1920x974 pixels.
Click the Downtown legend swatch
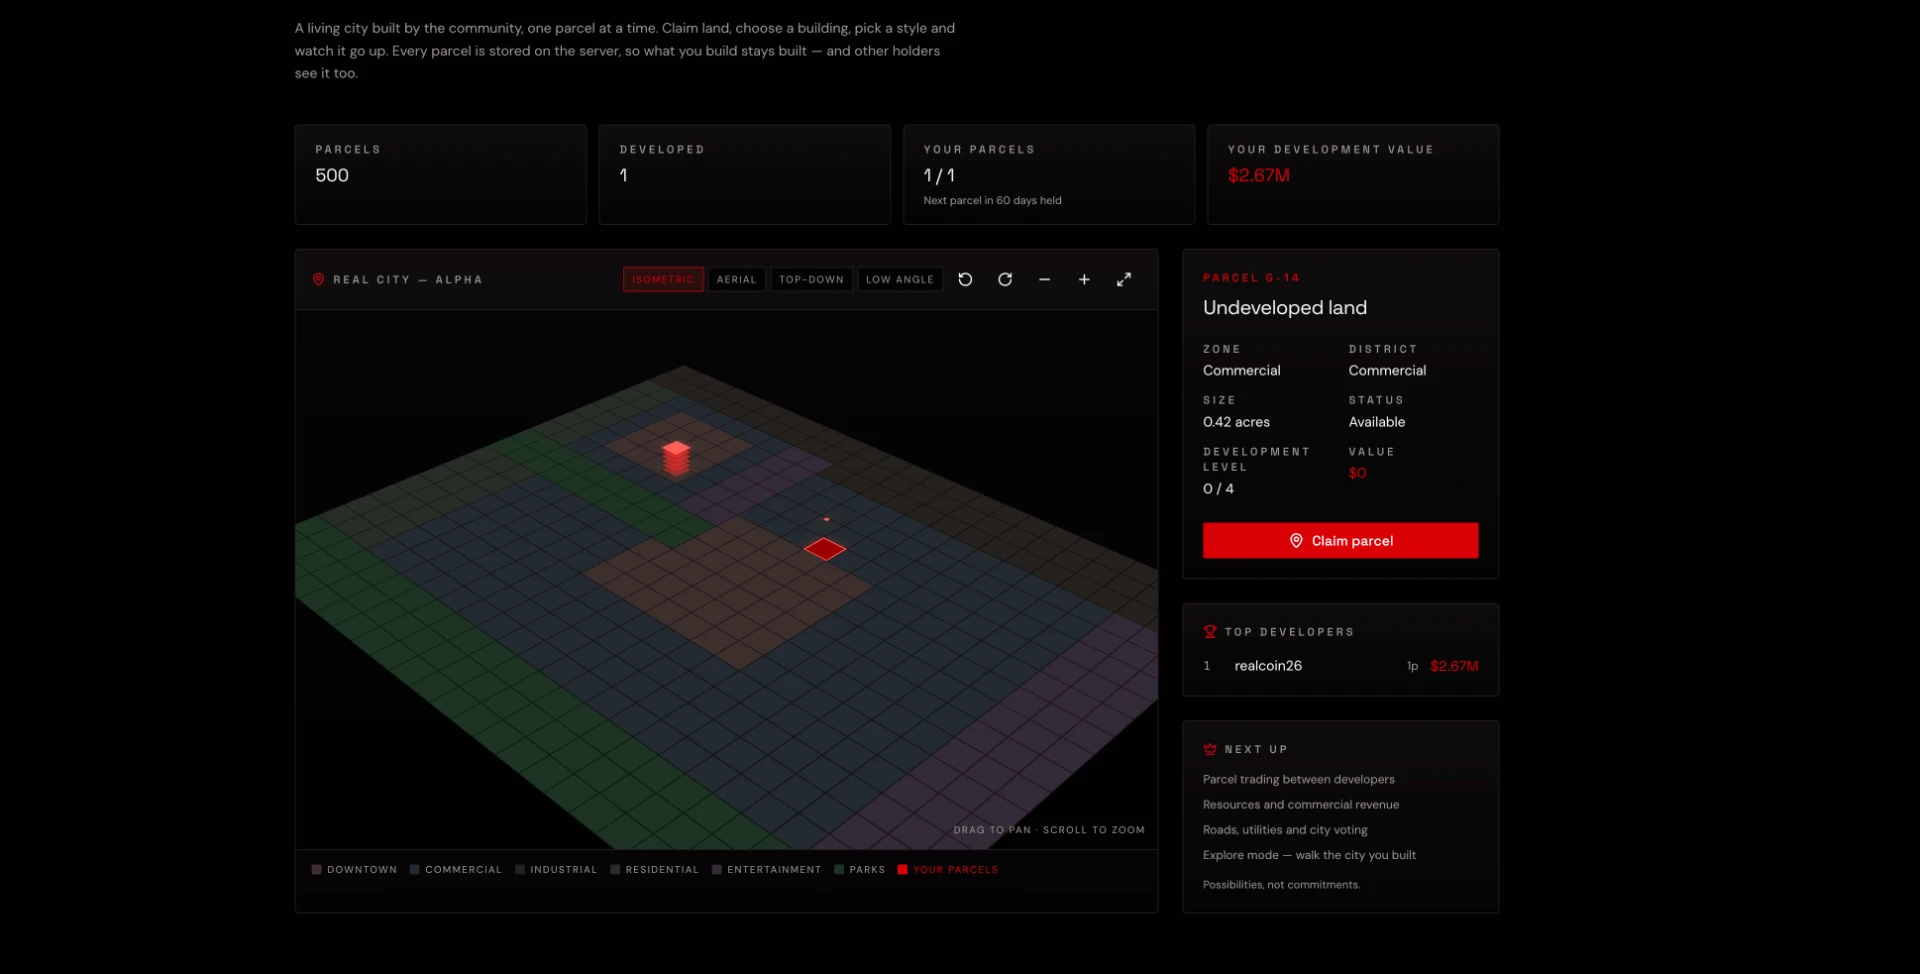tap(316, 870)
